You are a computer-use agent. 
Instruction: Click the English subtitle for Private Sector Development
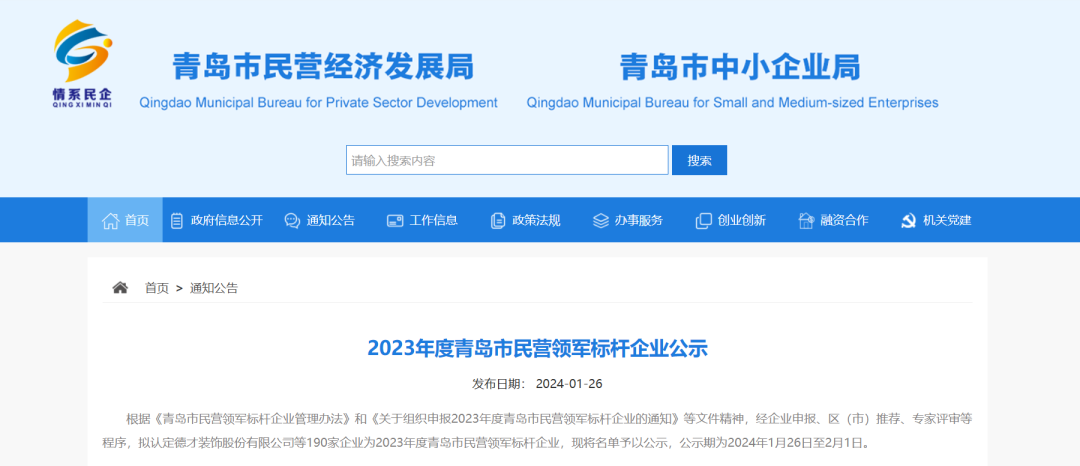(318, 102)
